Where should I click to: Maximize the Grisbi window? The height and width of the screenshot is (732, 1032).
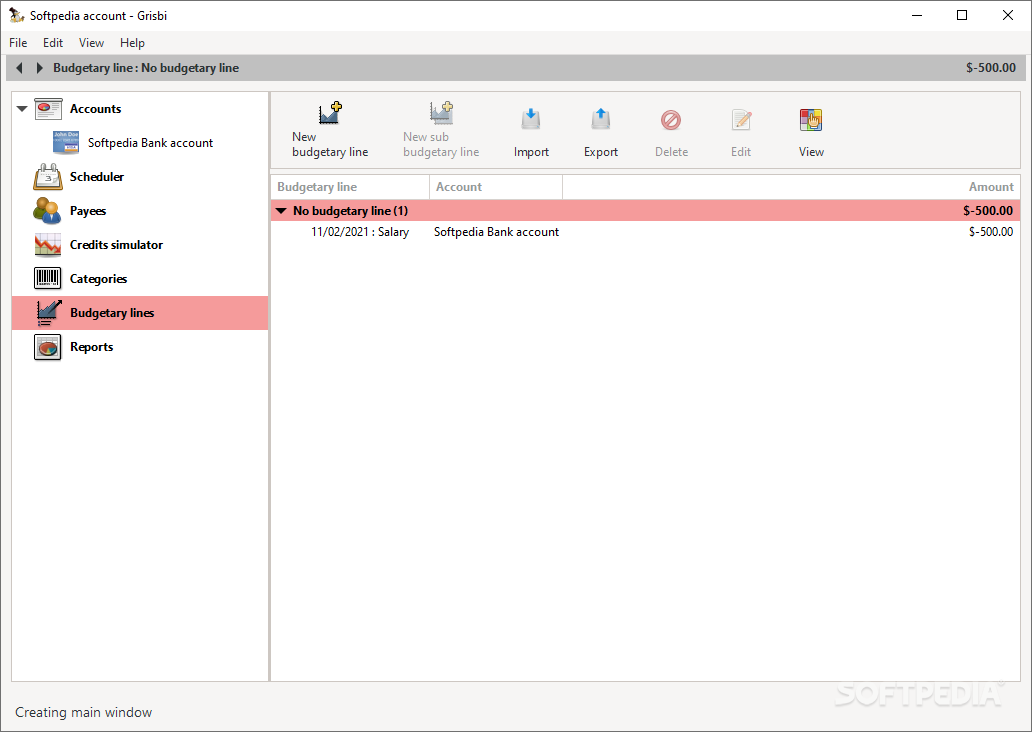(962, 15)
